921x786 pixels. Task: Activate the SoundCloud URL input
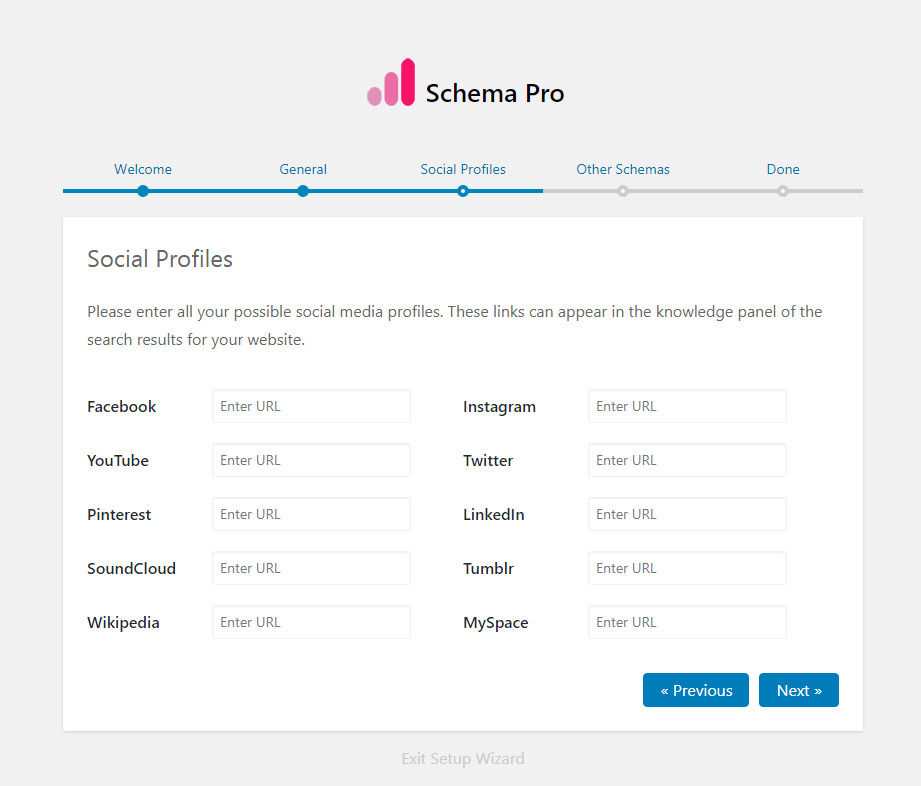pyautogui.click(x=311, y=569)
